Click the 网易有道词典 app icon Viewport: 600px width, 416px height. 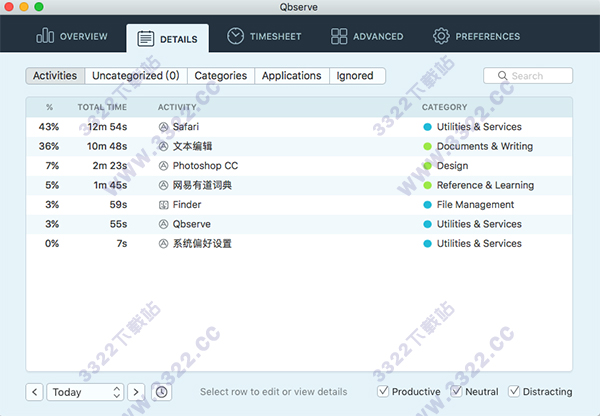tap(163, 185)
